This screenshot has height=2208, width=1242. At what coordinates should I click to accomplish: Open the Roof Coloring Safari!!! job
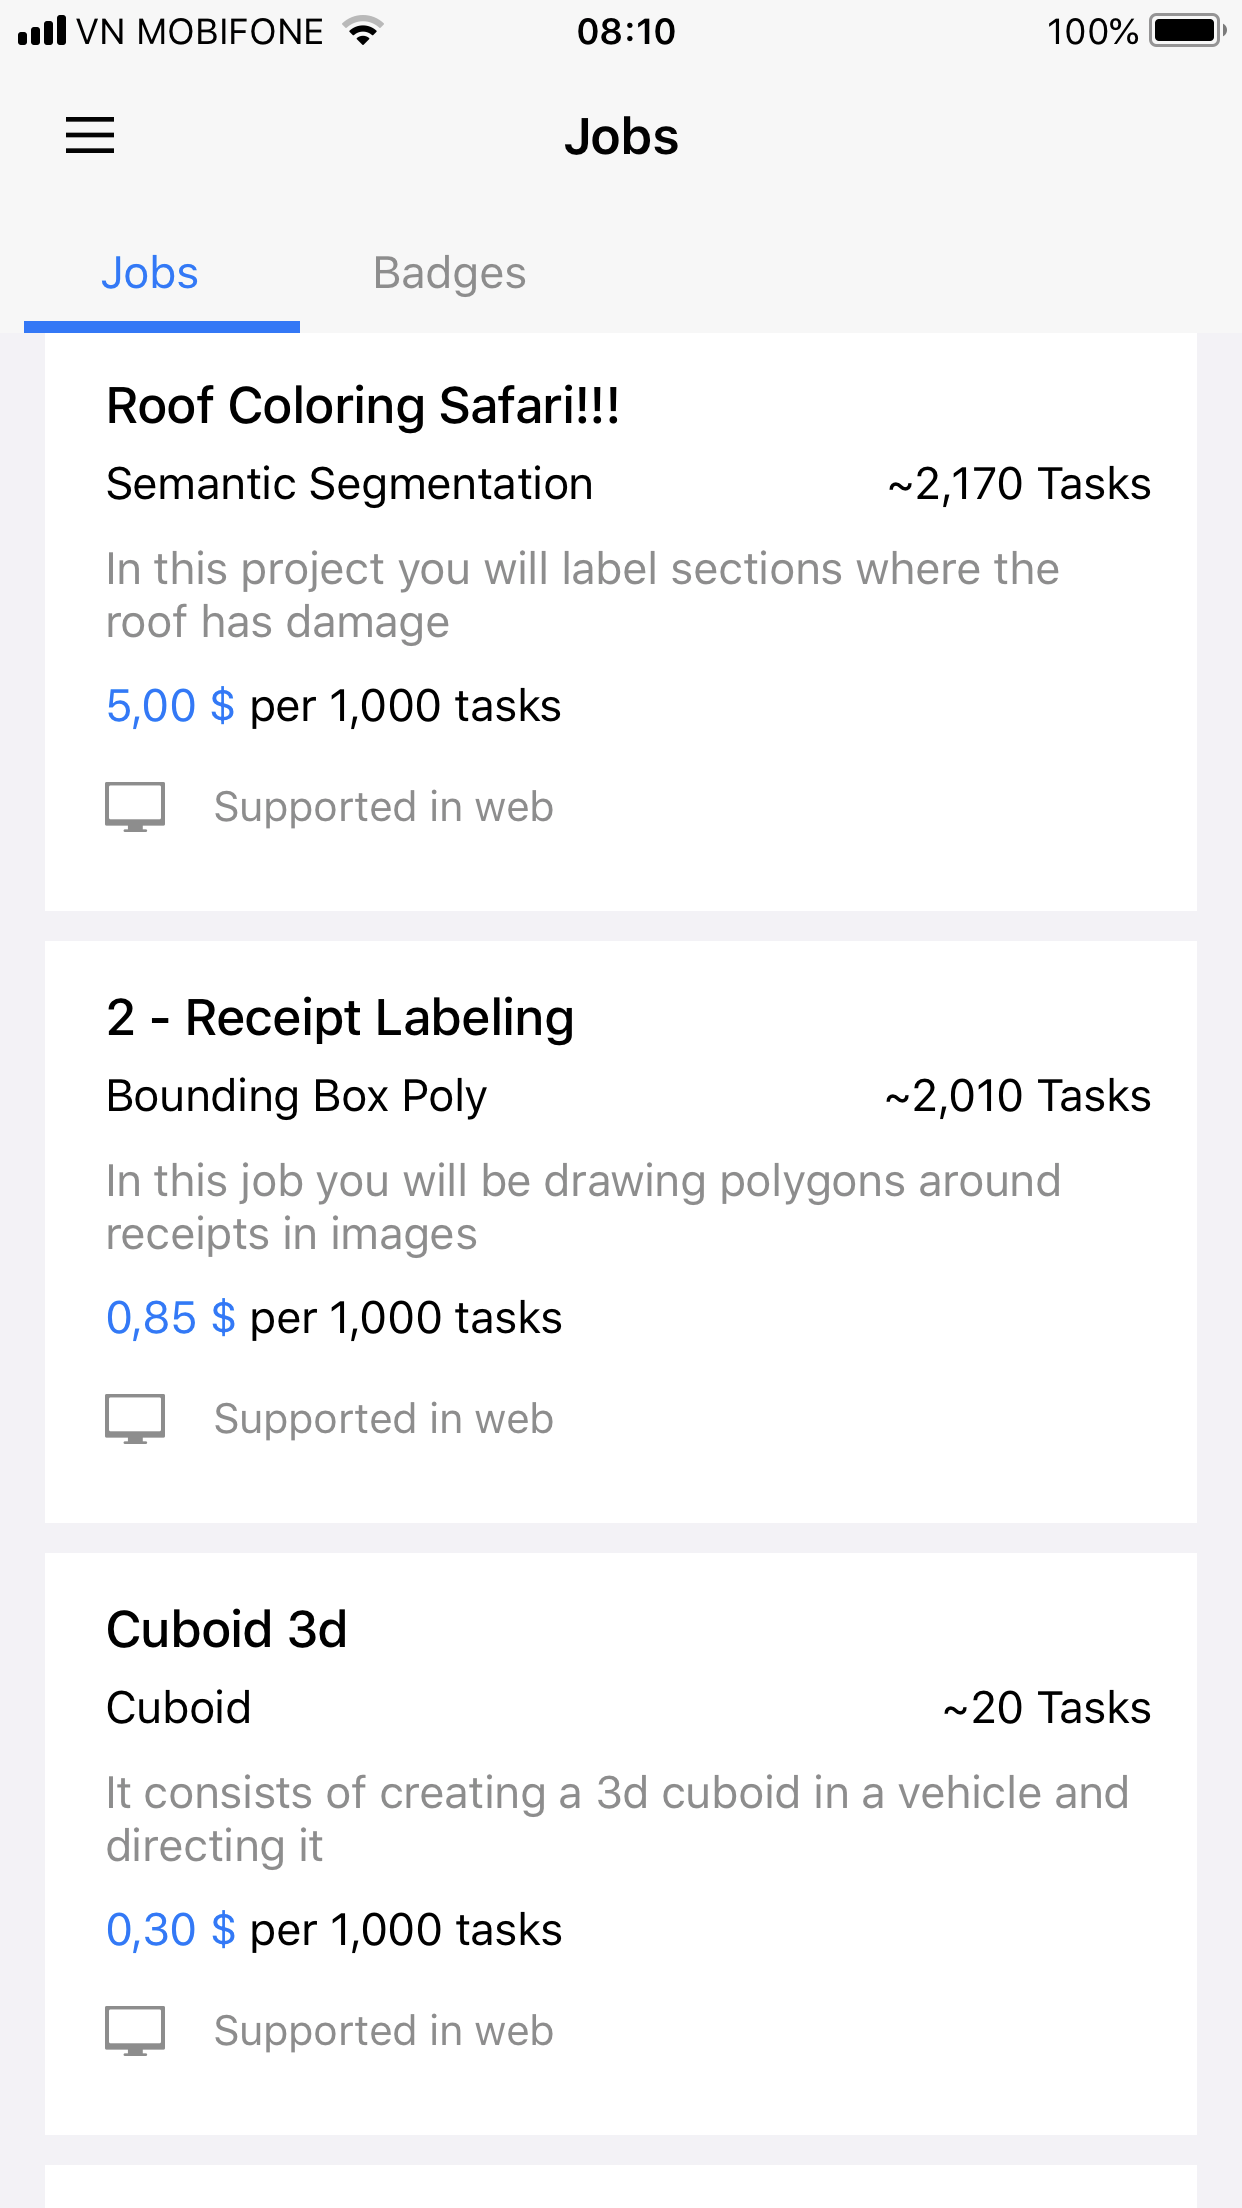362,406
